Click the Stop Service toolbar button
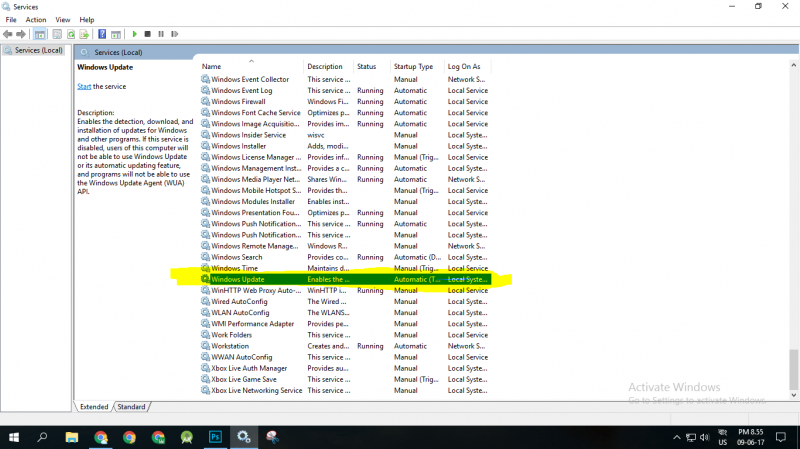Image resolution: width=800 pixels, height=449 pixels. pyautogui.click(x=147, y=34)
